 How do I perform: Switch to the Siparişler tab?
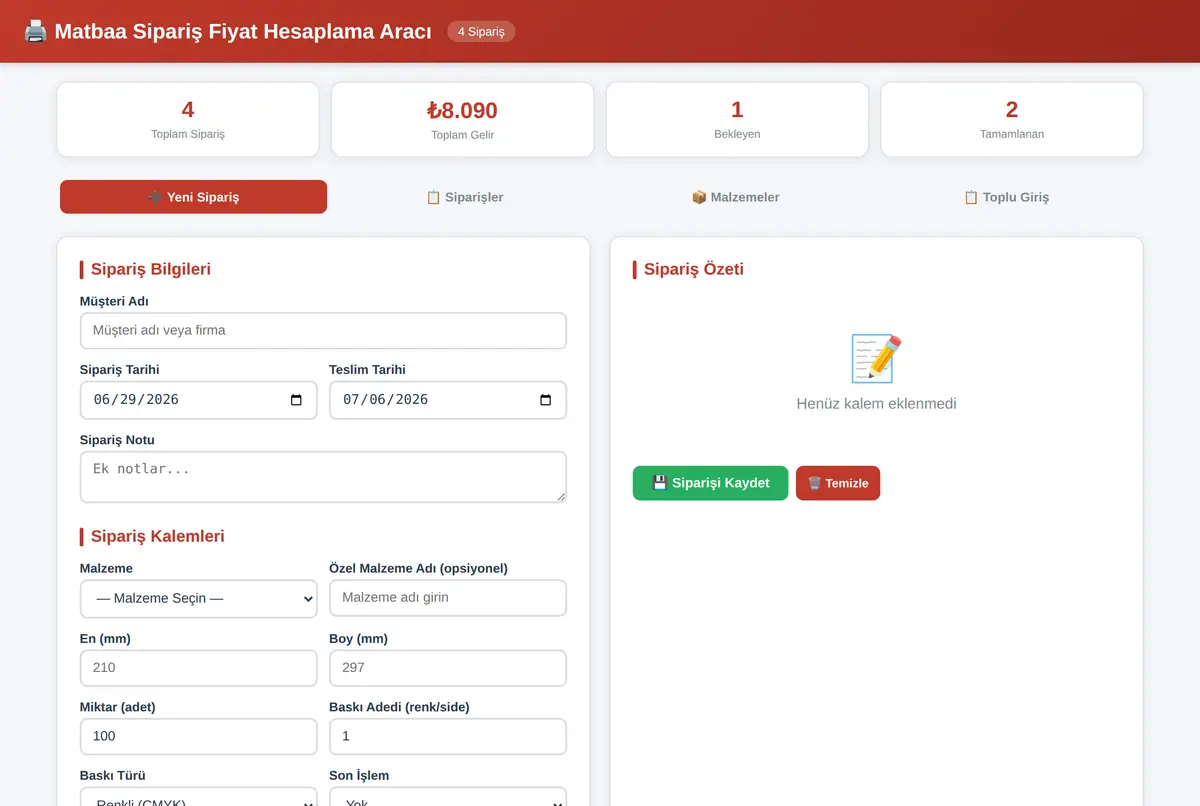click(x=465, y=197)
